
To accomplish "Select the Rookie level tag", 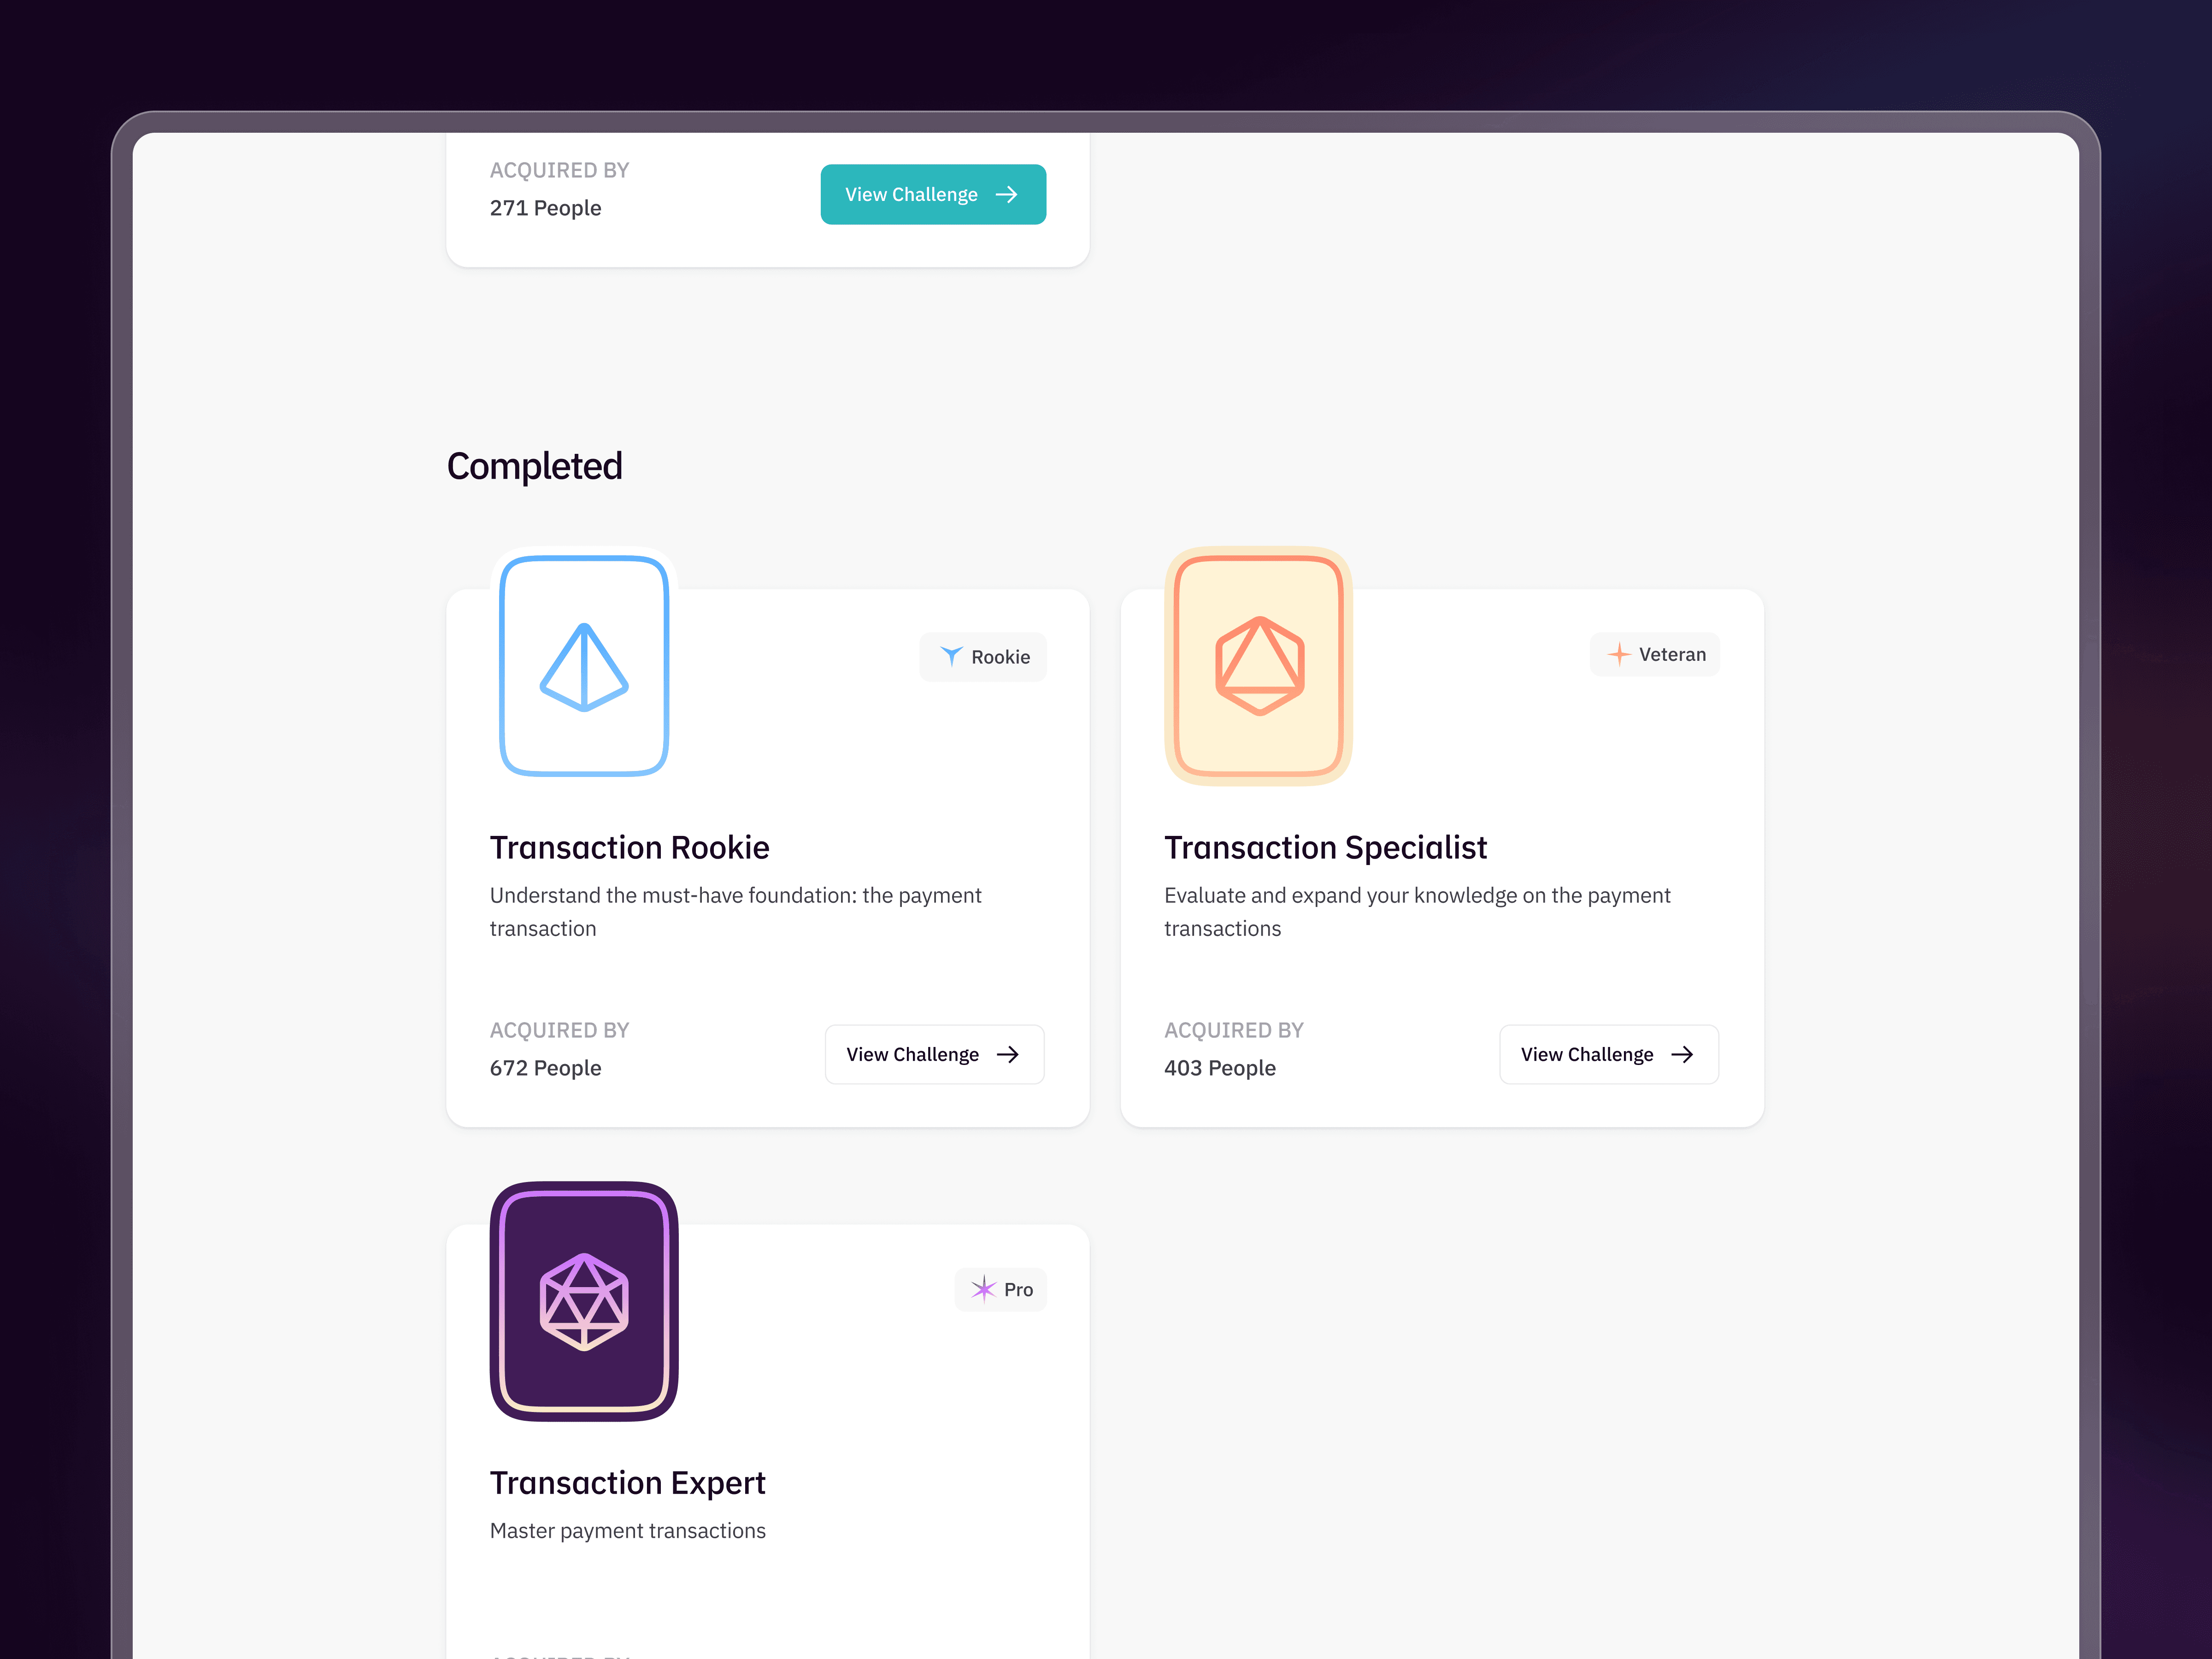I will [983, 656].
